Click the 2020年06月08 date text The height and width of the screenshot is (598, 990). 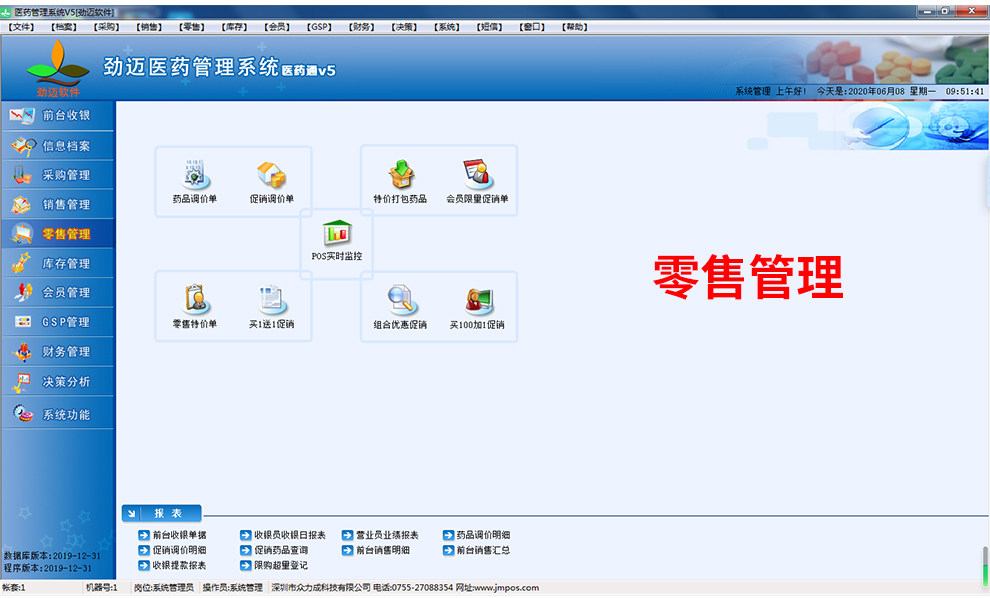coord(876,92)
